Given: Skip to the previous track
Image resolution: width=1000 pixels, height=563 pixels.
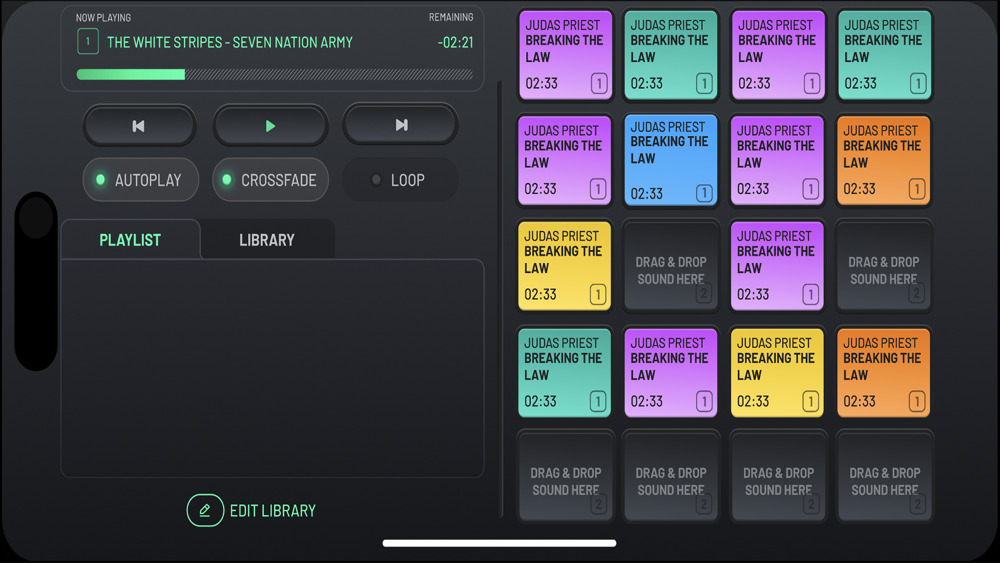Looking at the screenshot, I should point(139,126).
